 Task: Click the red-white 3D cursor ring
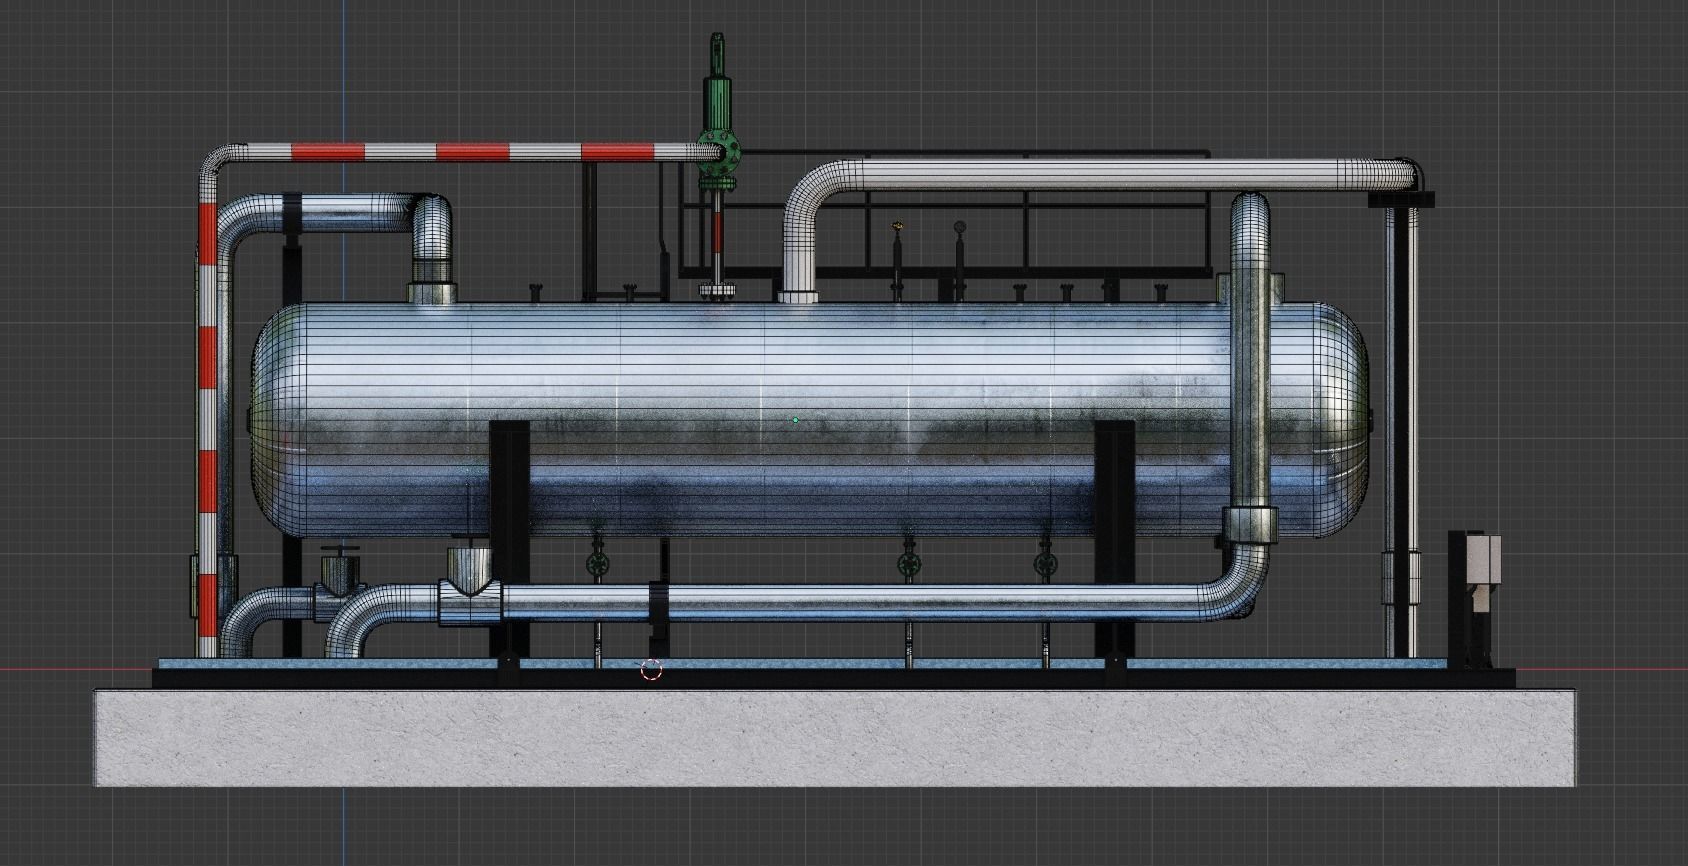[x=651, y=670]
